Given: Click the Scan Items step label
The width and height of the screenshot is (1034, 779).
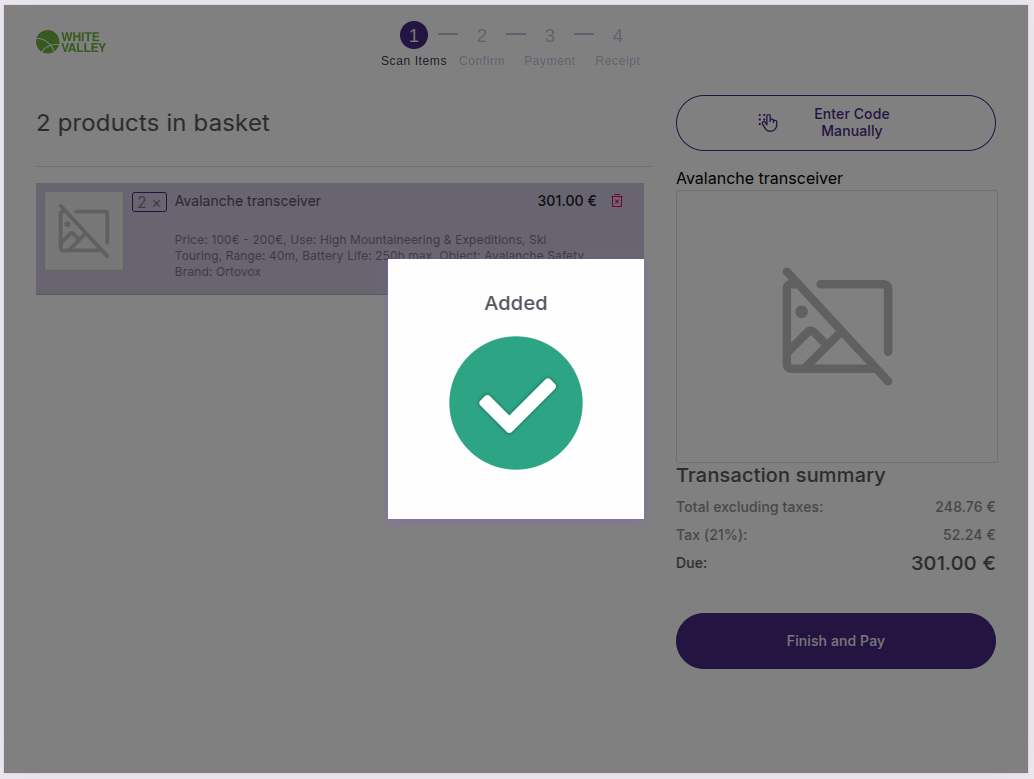Looking at the screenshot, I should tap(414, 61).
